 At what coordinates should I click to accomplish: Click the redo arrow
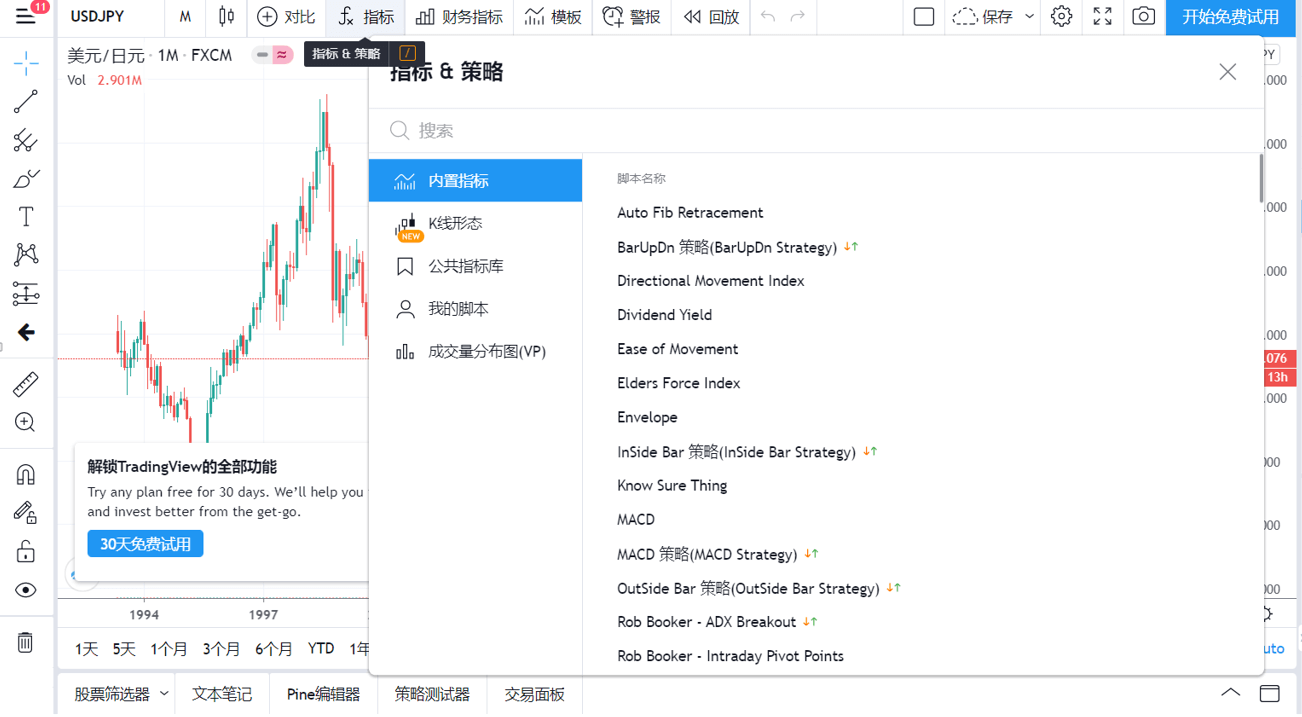point(798,17)
